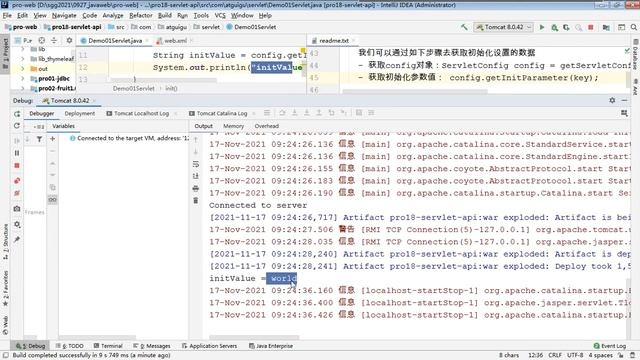Open debugger Settings gear in left sidebar

point(17,224)
